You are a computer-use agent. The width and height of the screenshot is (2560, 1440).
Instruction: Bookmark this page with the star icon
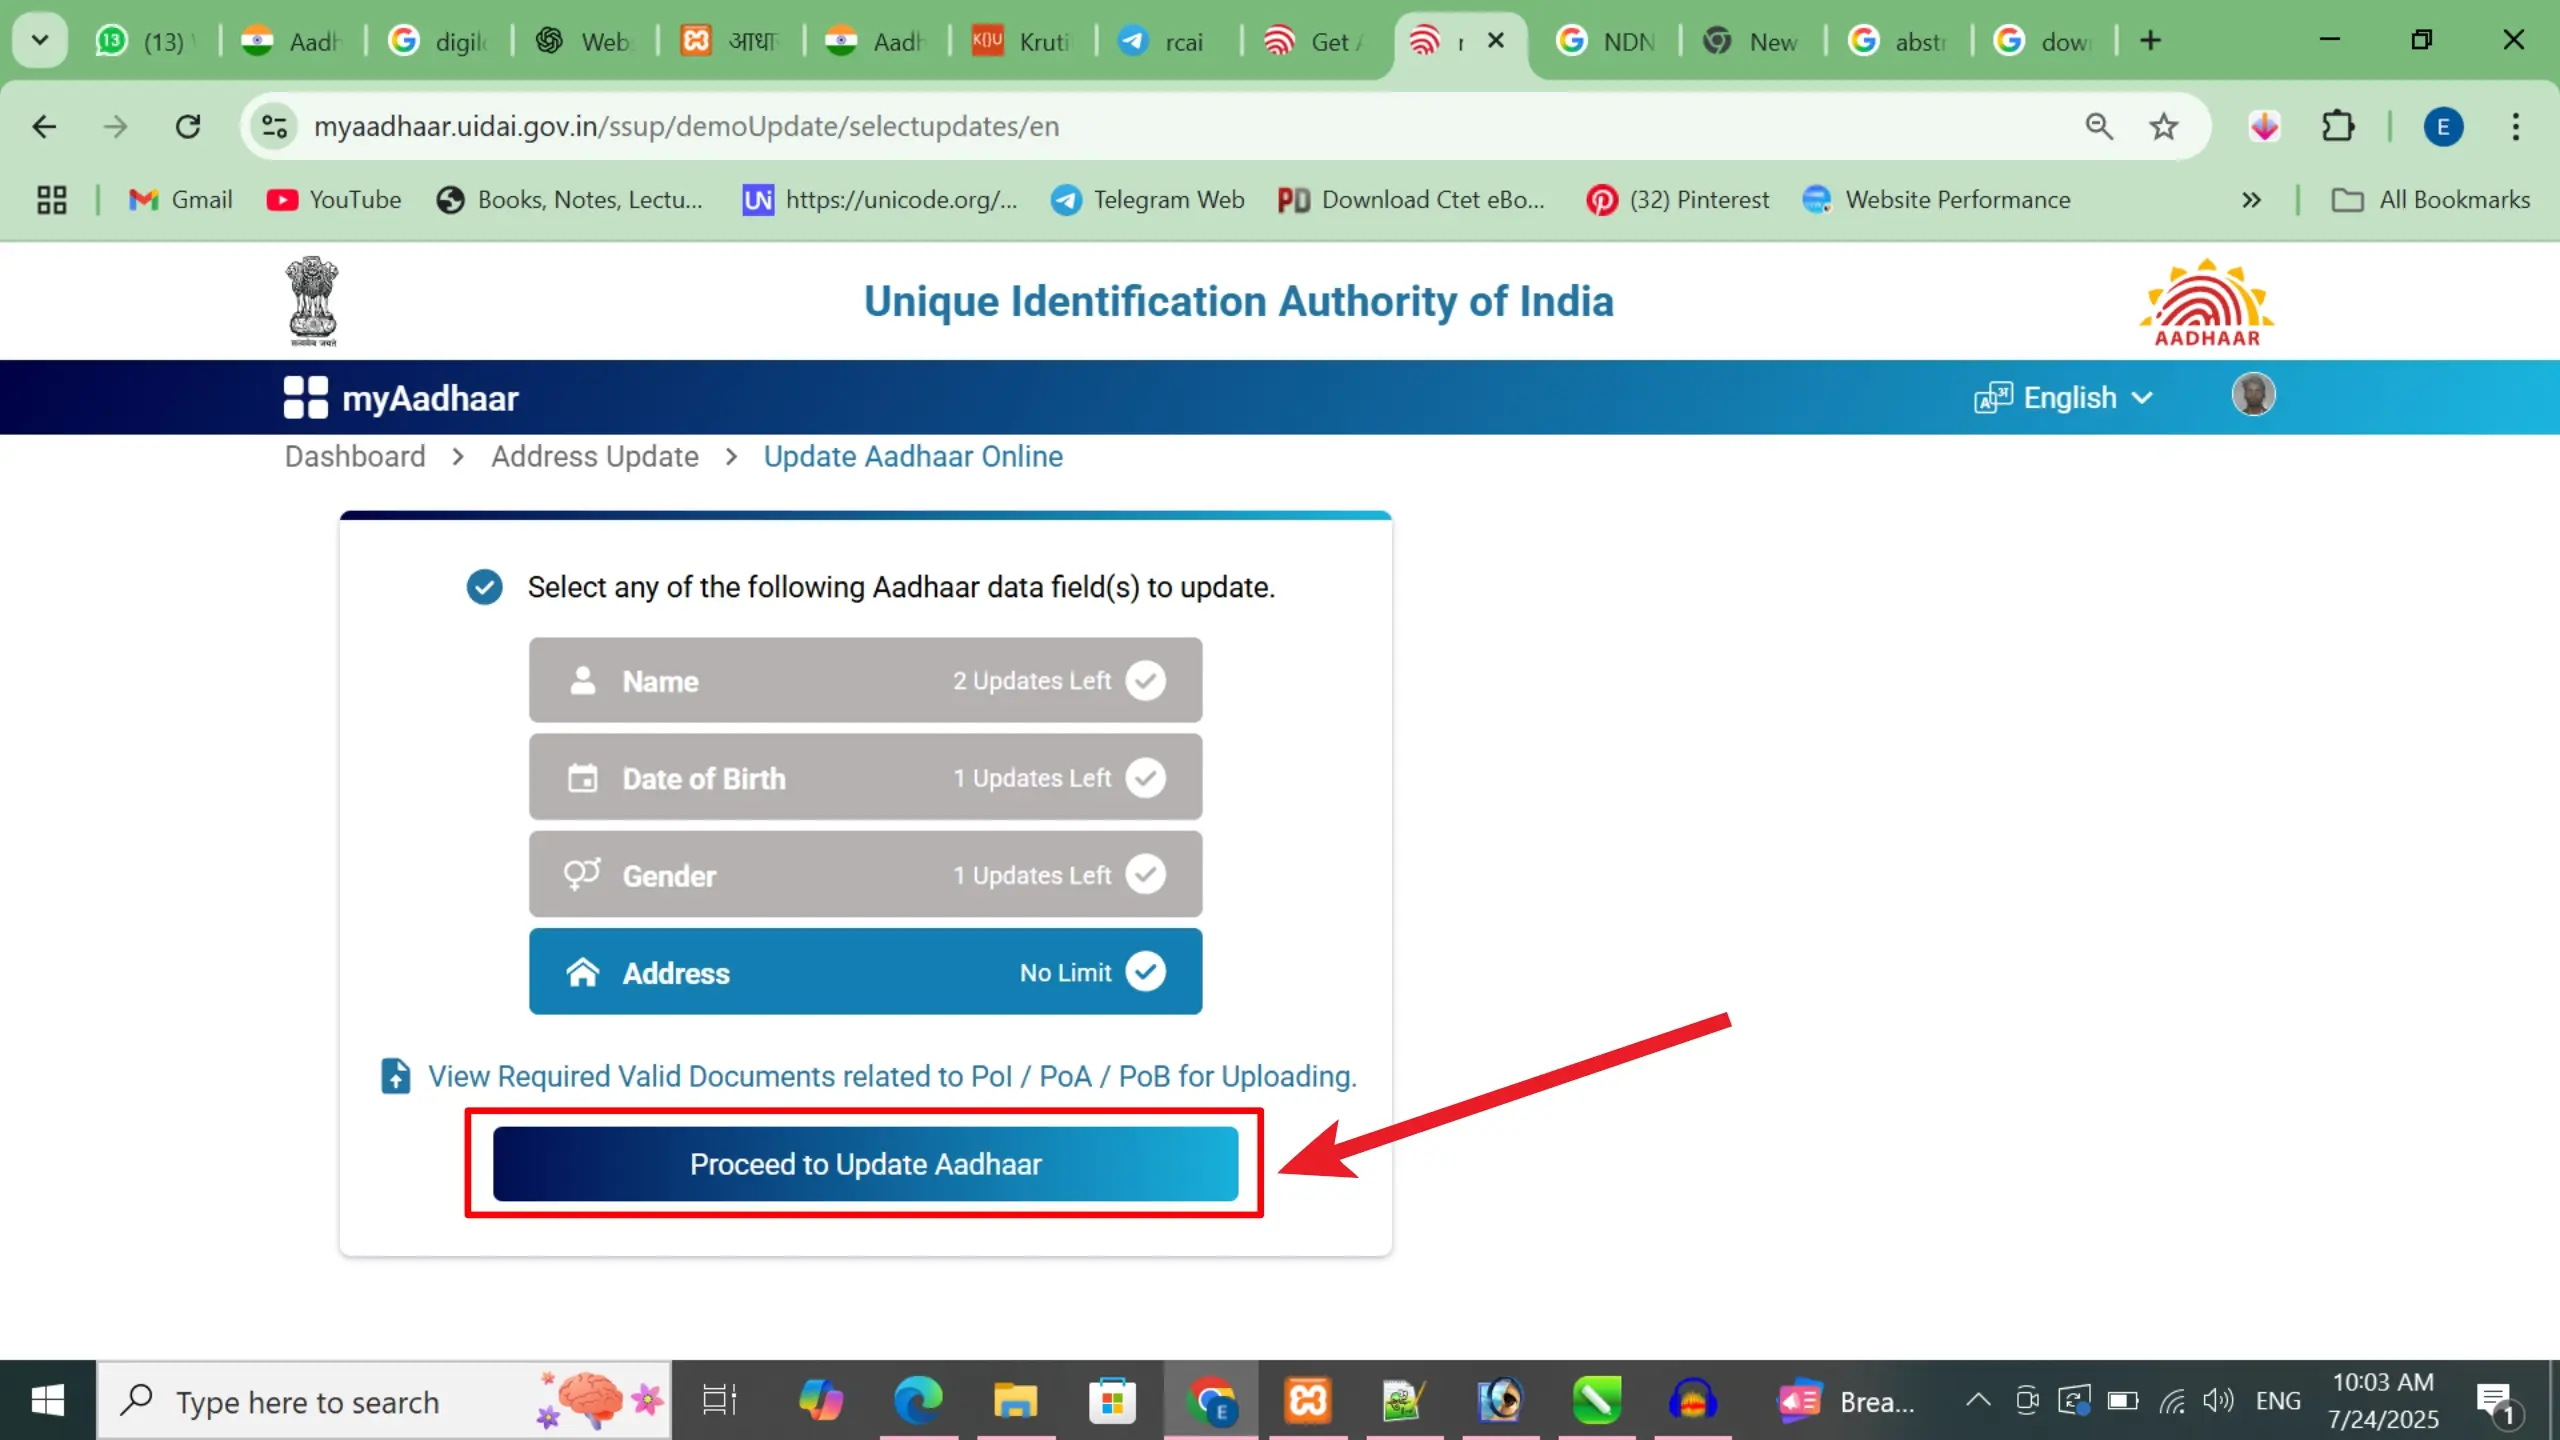[2163, 127]
